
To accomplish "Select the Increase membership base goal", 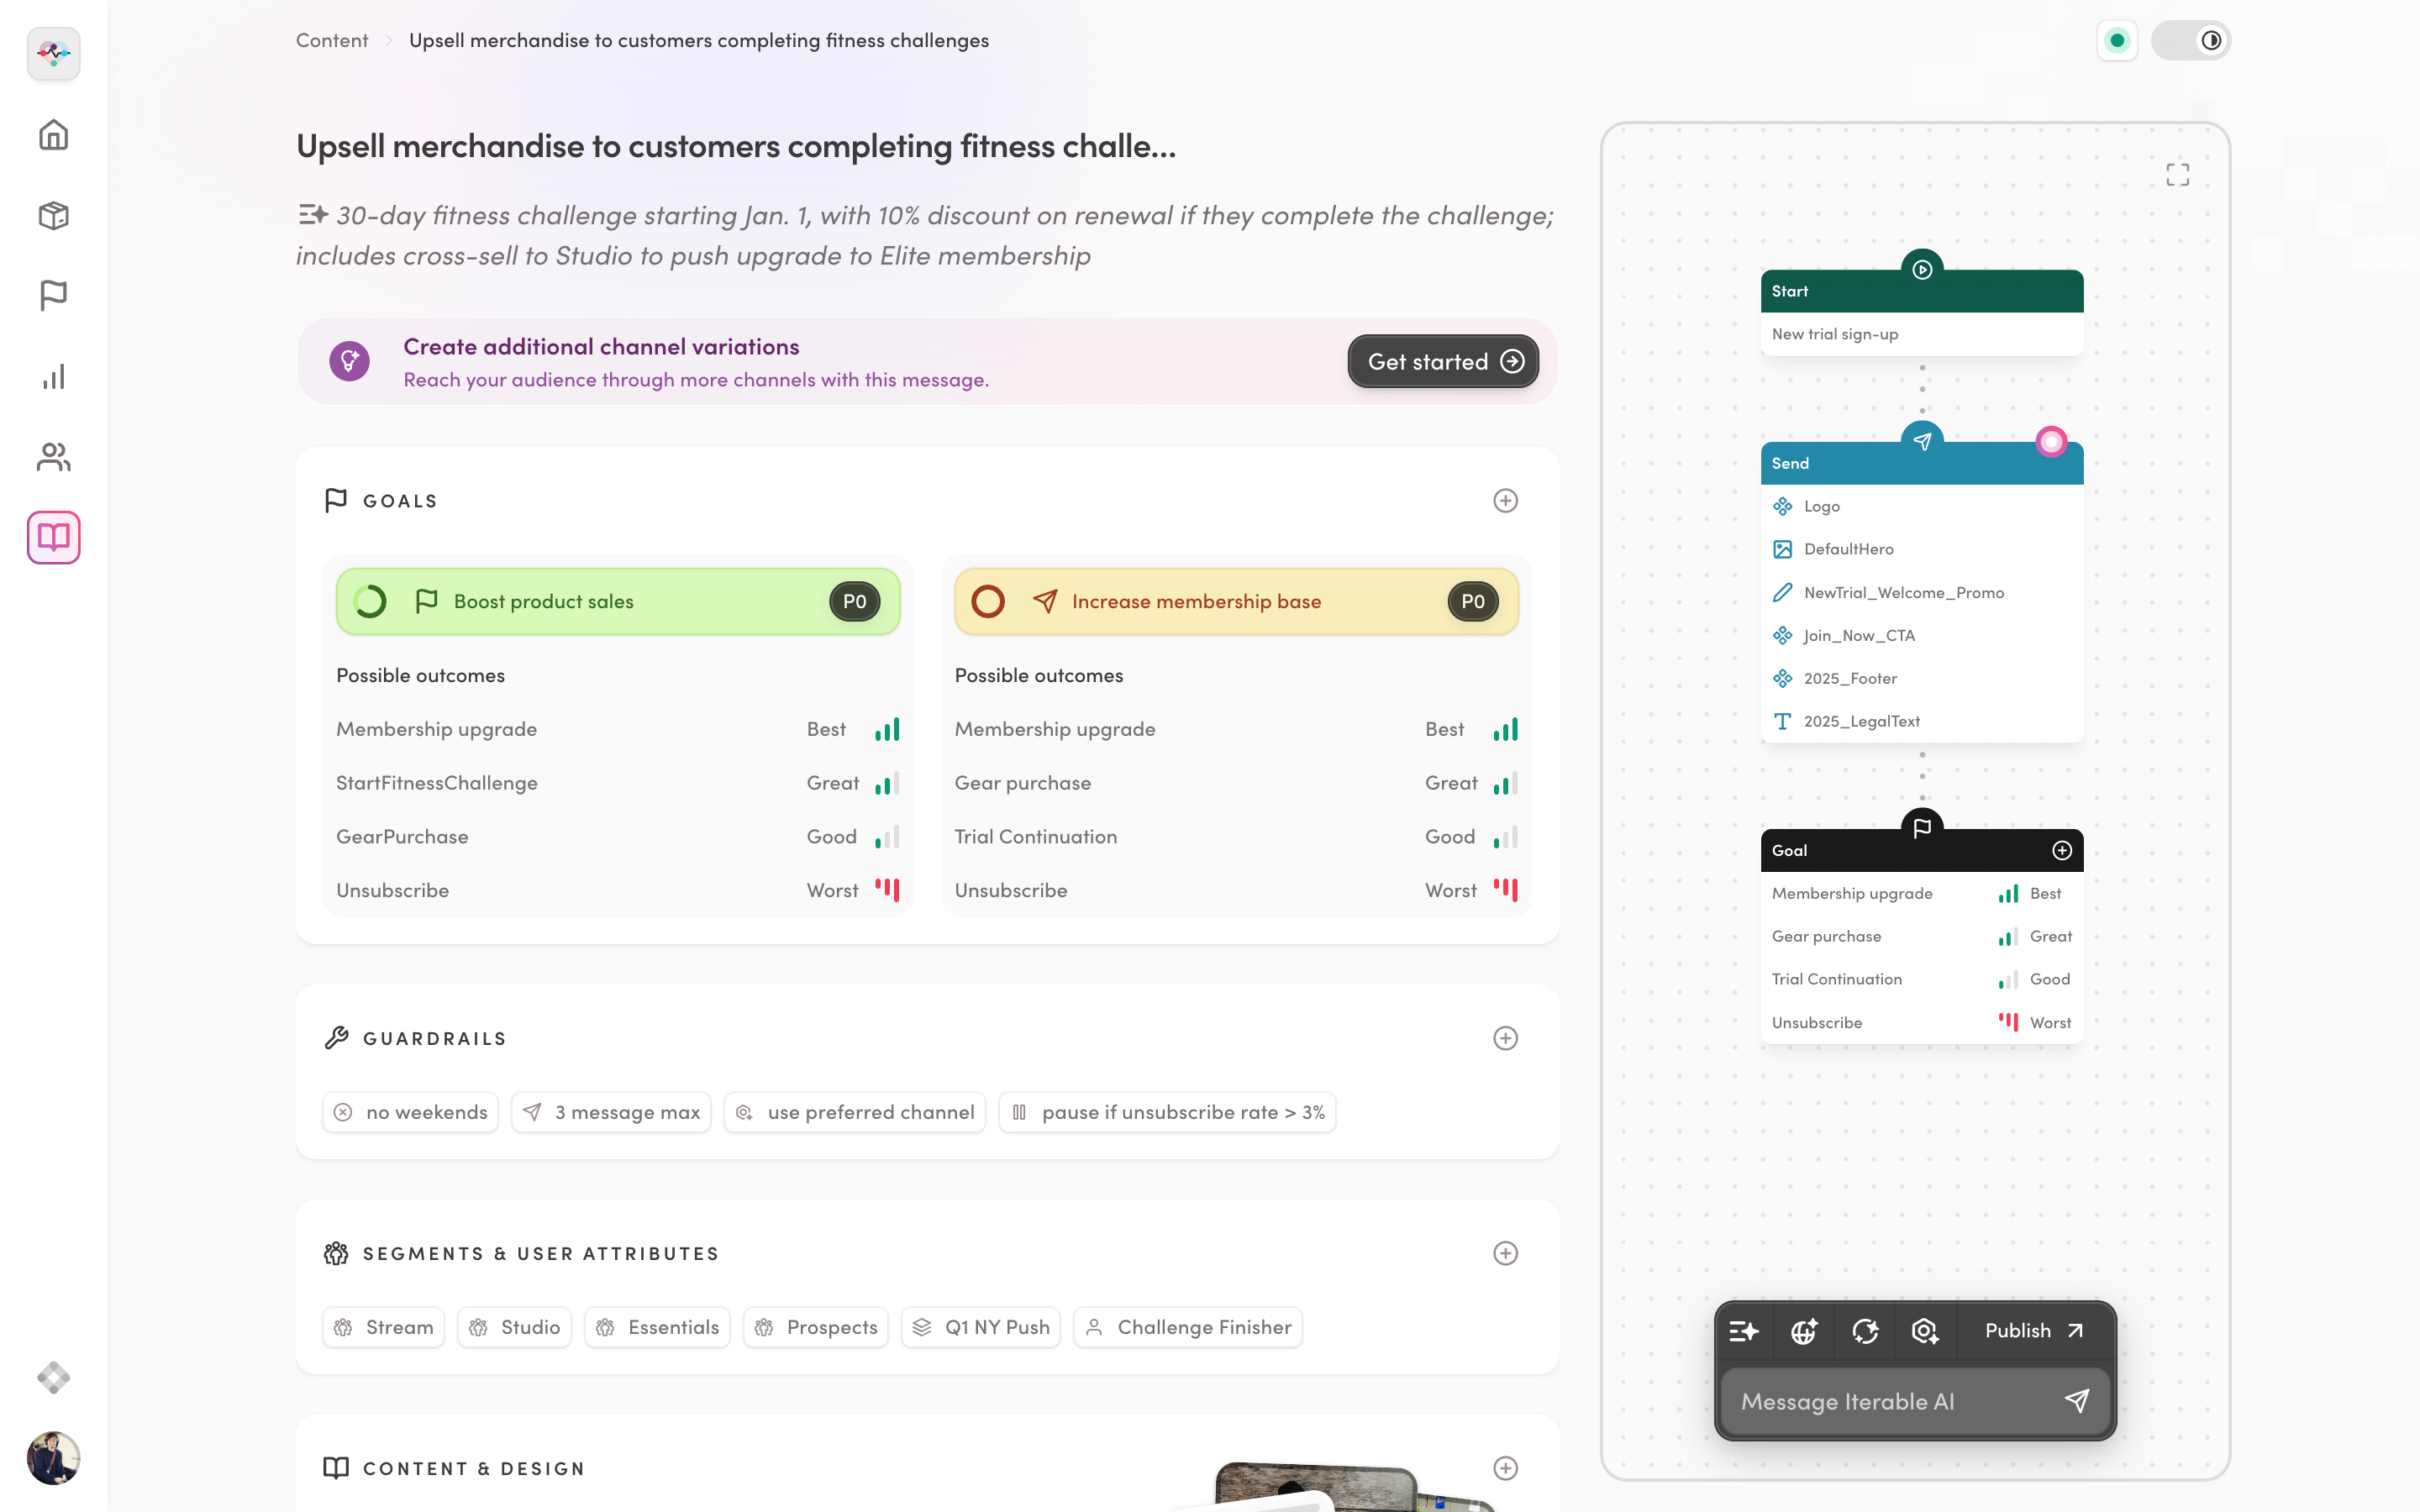I will click(1236, 602).
